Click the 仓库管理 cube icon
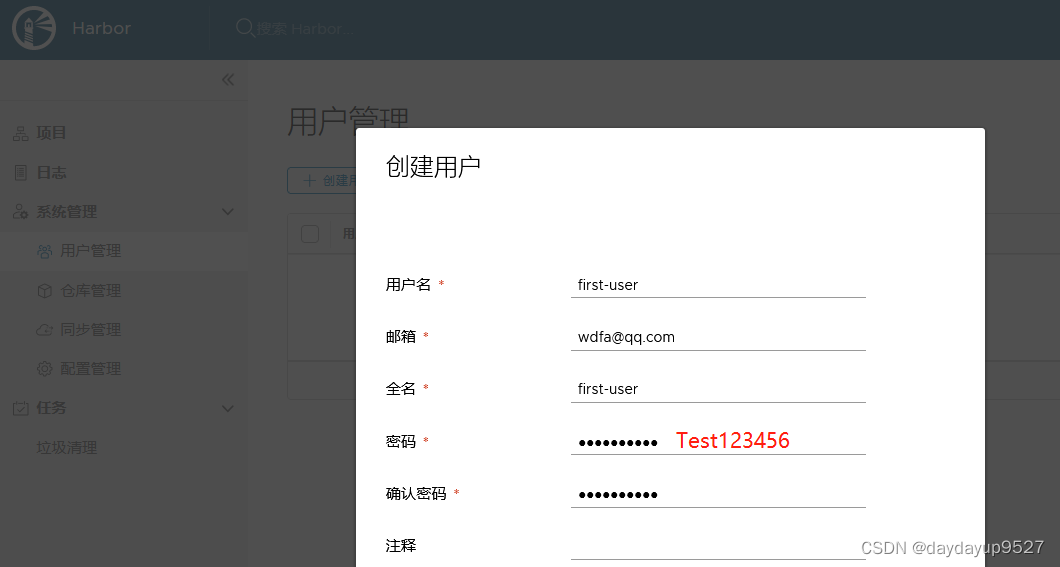 (45, 291)
